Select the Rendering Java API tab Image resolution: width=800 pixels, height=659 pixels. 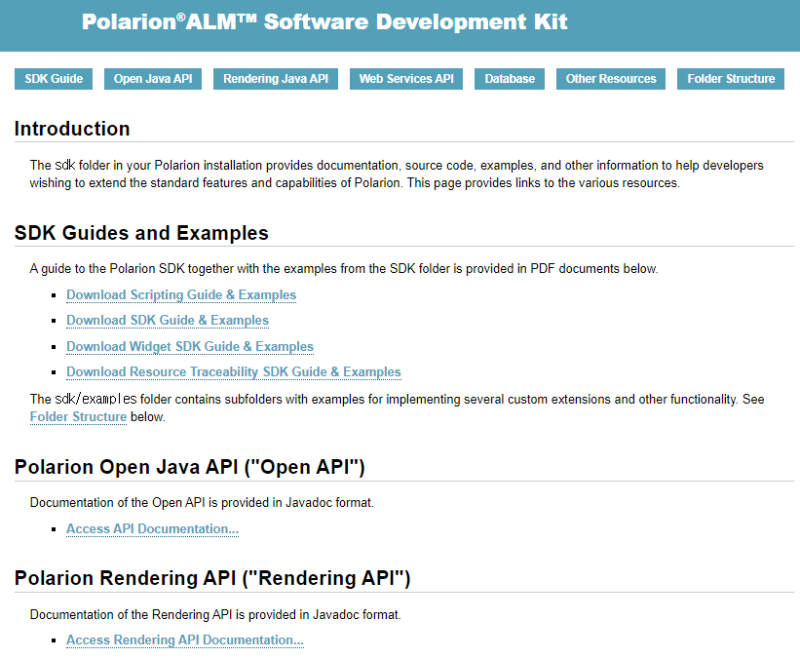[276, 79]
